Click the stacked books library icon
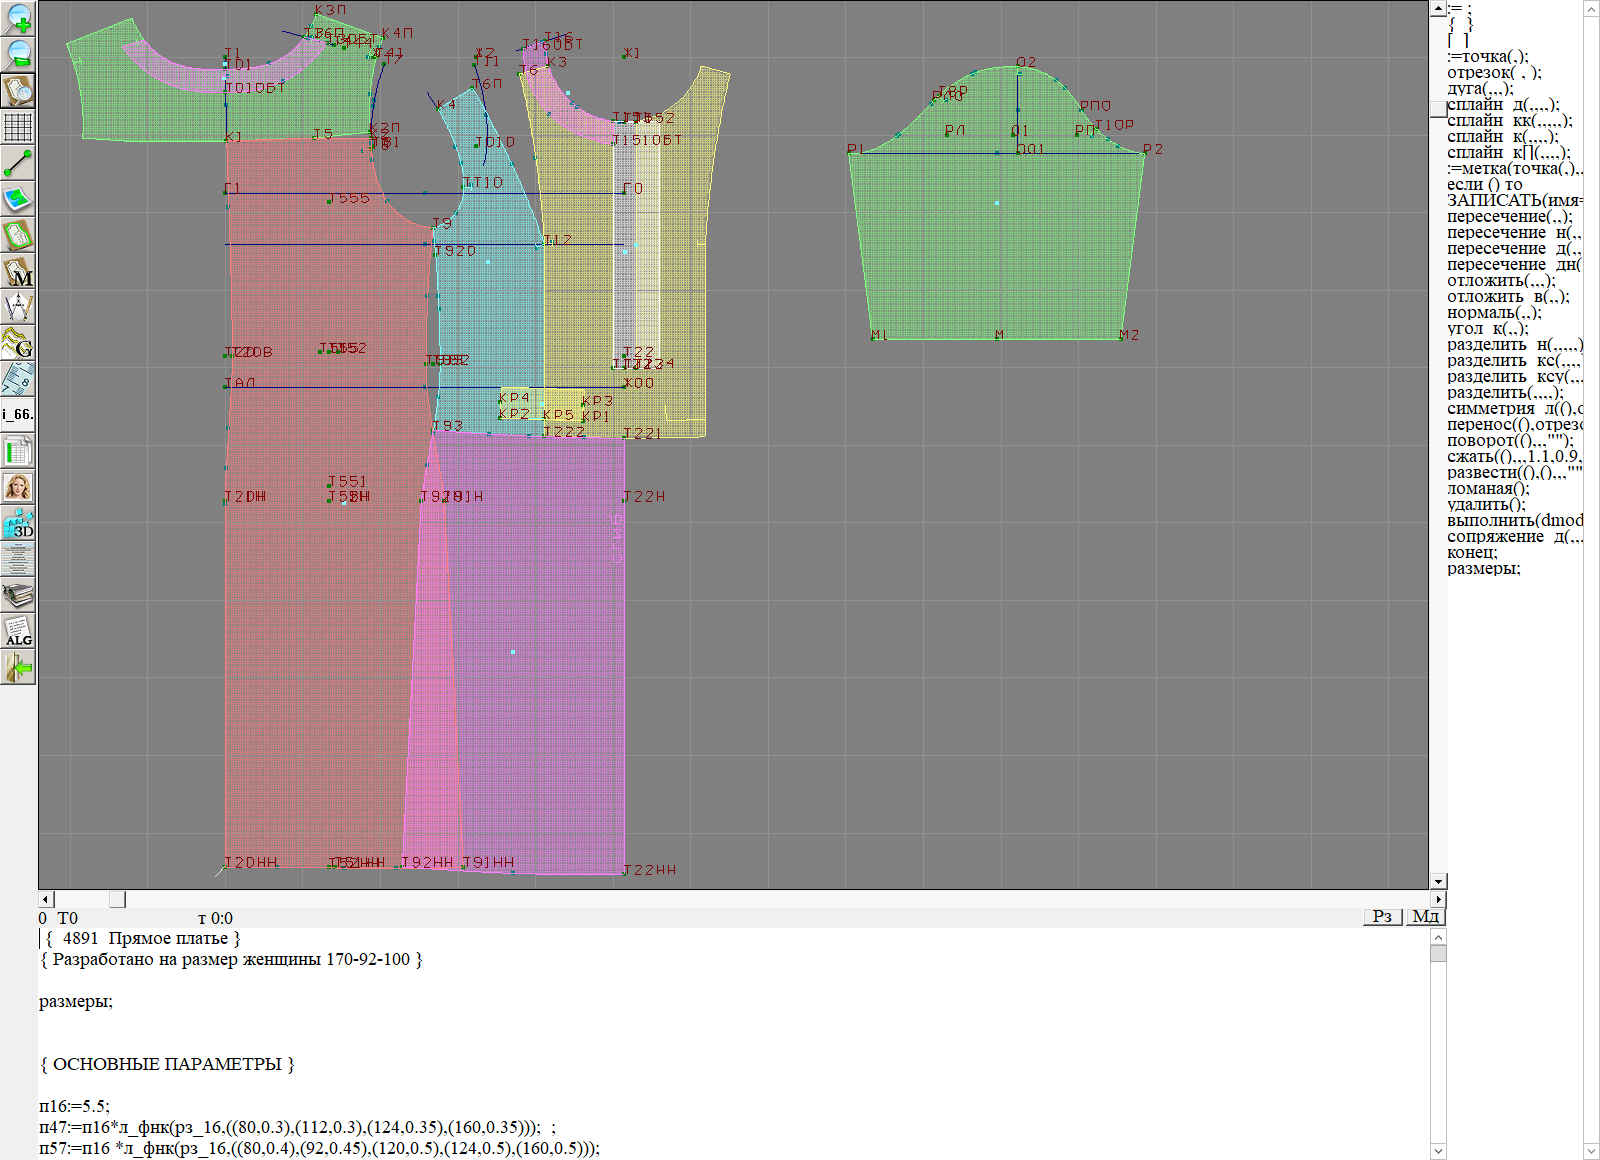This screenshot has width=1600, height=1160. (x=18, y=595)
